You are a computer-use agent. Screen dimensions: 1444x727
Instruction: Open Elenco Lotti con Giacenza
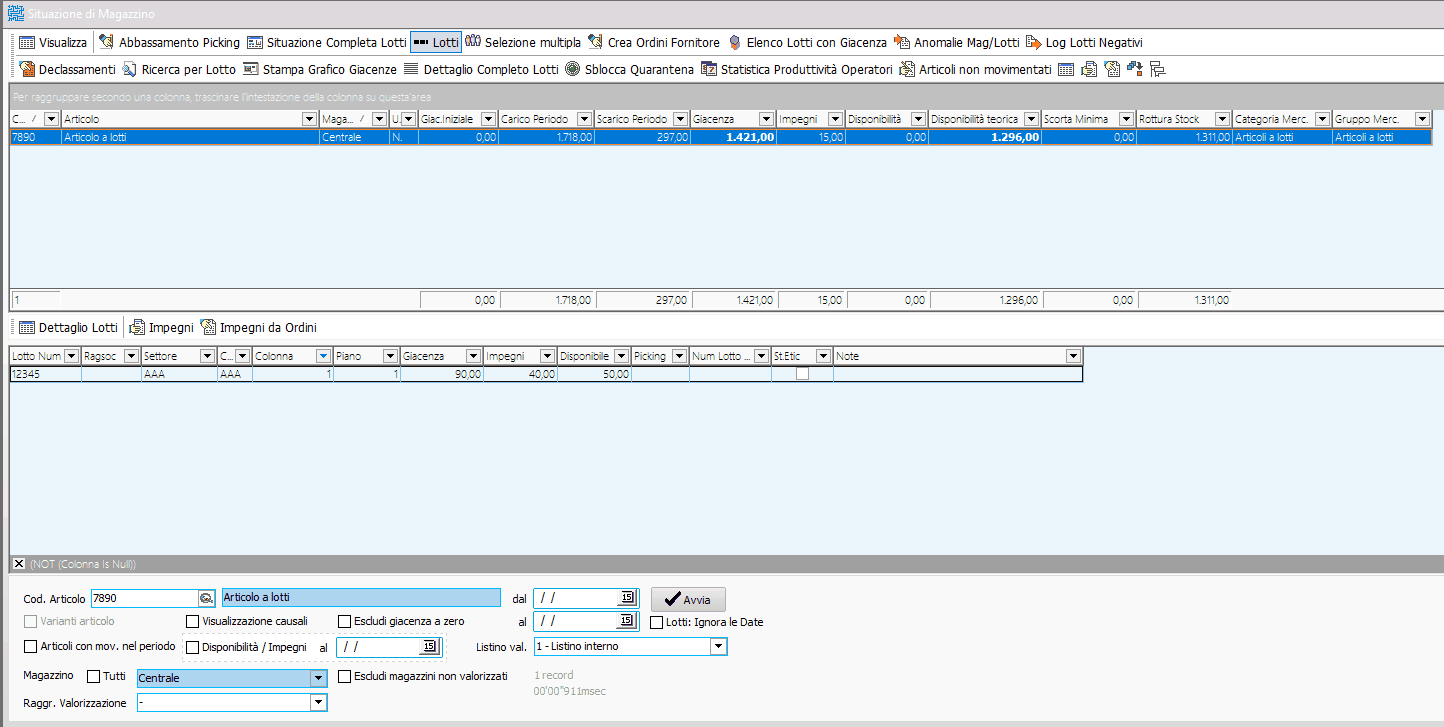click(807, 43)
